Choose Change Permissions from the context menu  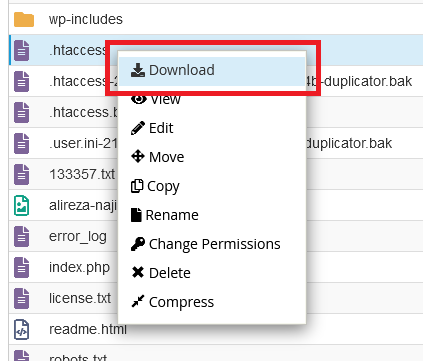pos(212,244)
